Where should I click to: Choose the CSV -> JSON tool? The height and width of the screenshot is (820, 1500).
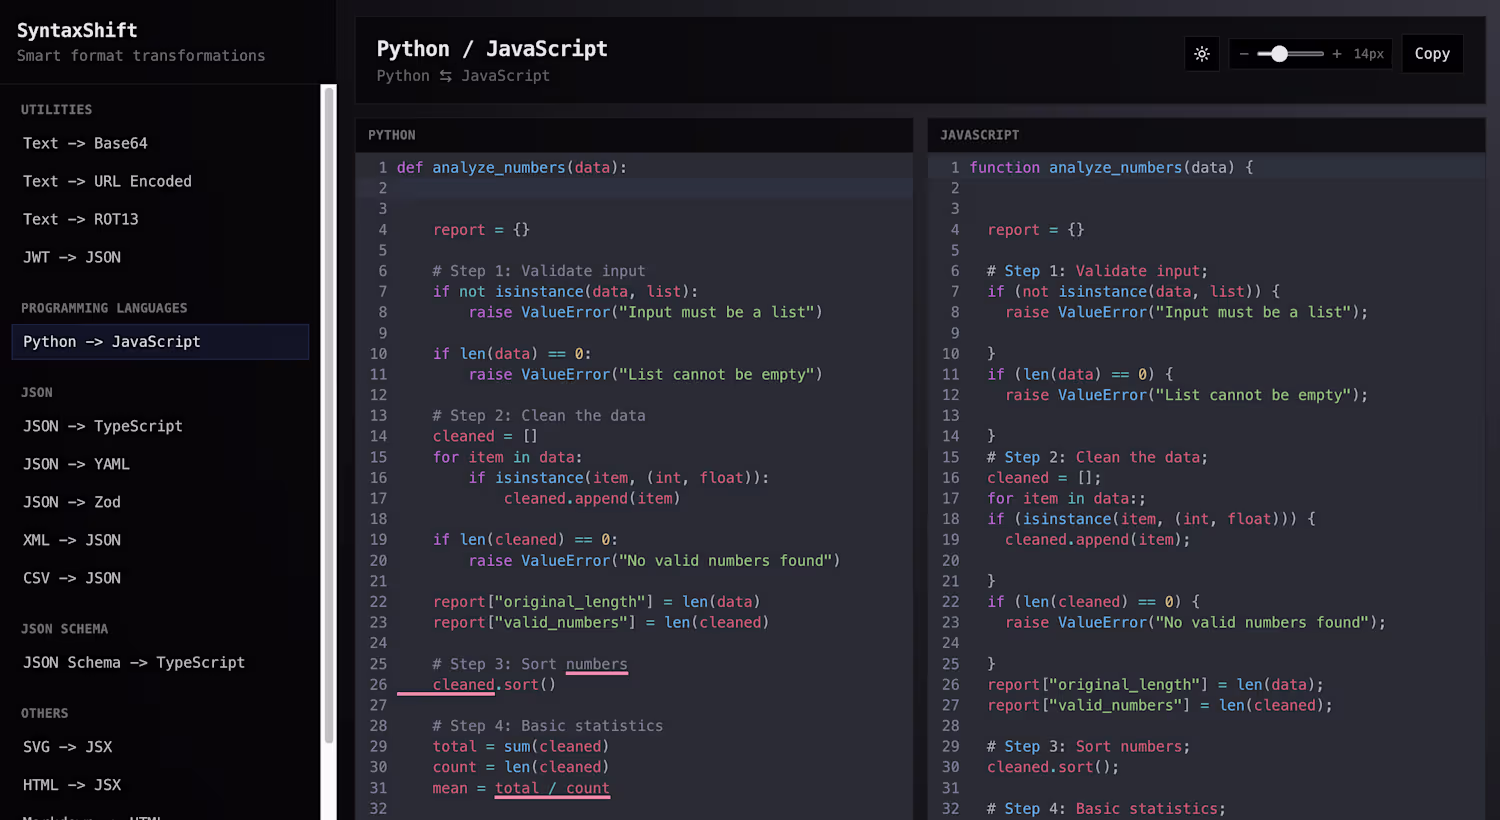pyautogui.click(x=72, y=578)
